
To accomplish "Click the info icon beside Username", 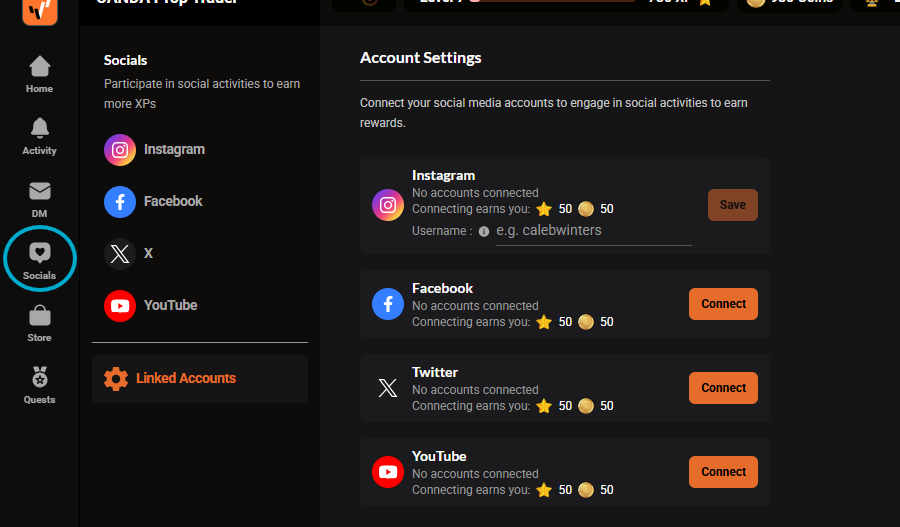I will tap(484, 231).
